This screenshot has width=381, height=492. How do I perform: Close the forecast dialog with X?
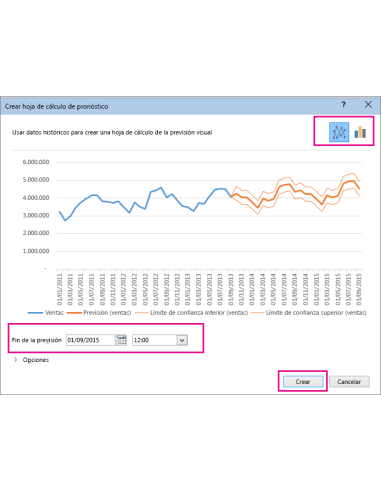368,105
